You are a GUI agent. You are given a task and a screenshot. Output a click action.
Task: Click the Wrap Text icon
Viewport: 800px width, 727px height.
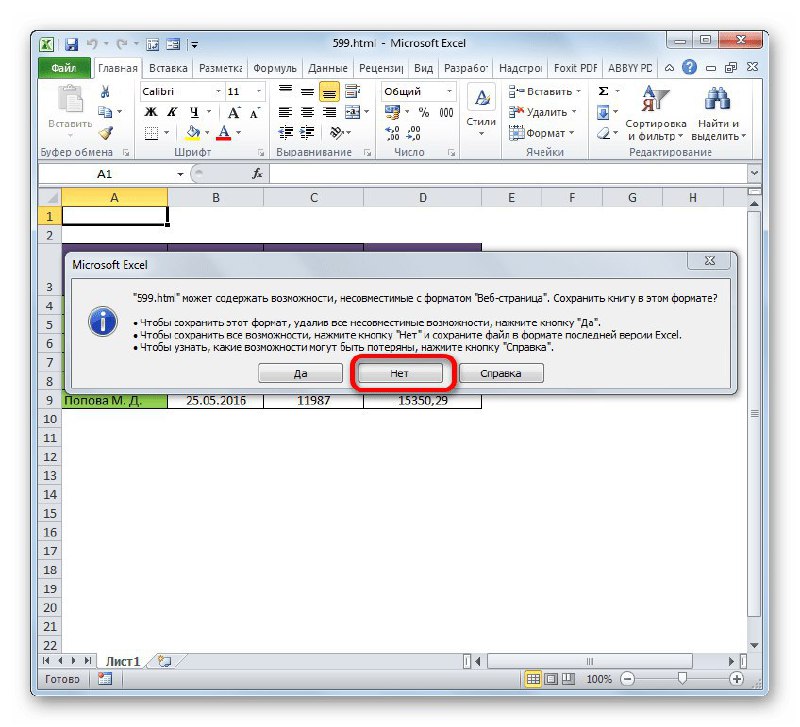tap(353, 91)
